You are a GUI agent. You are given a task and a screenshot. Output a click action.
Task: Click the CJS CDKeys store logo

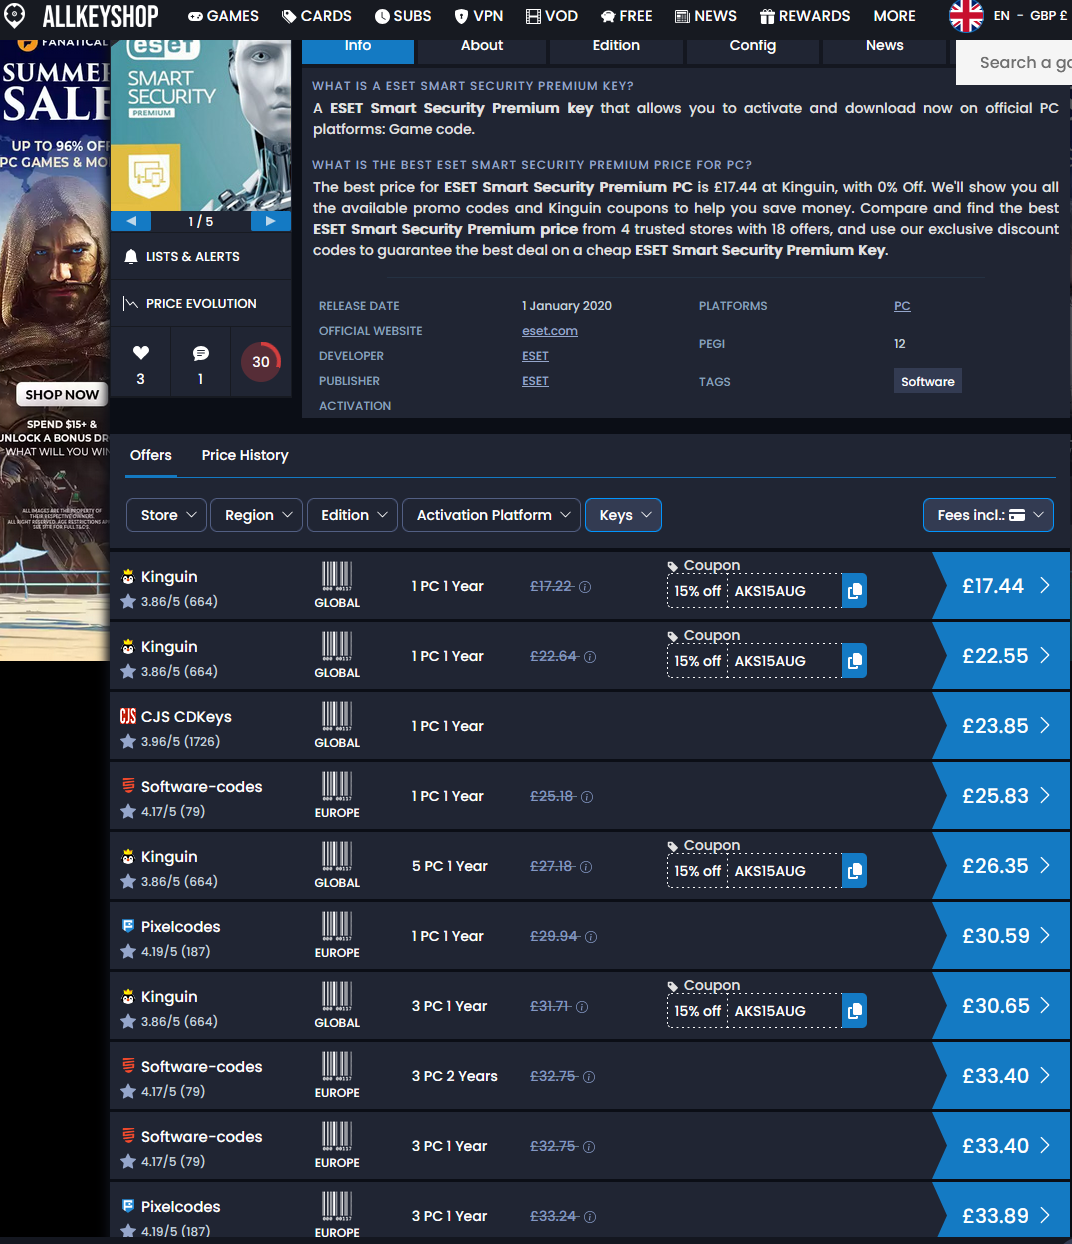pyautogui.click(x=128, y=716)
